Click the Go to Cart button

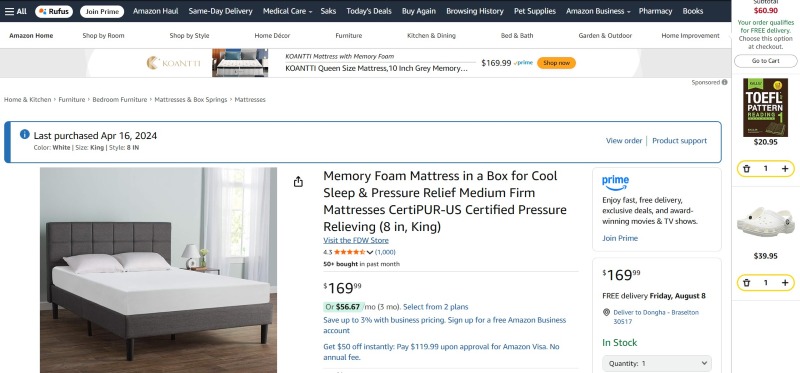tap(765, 61)
